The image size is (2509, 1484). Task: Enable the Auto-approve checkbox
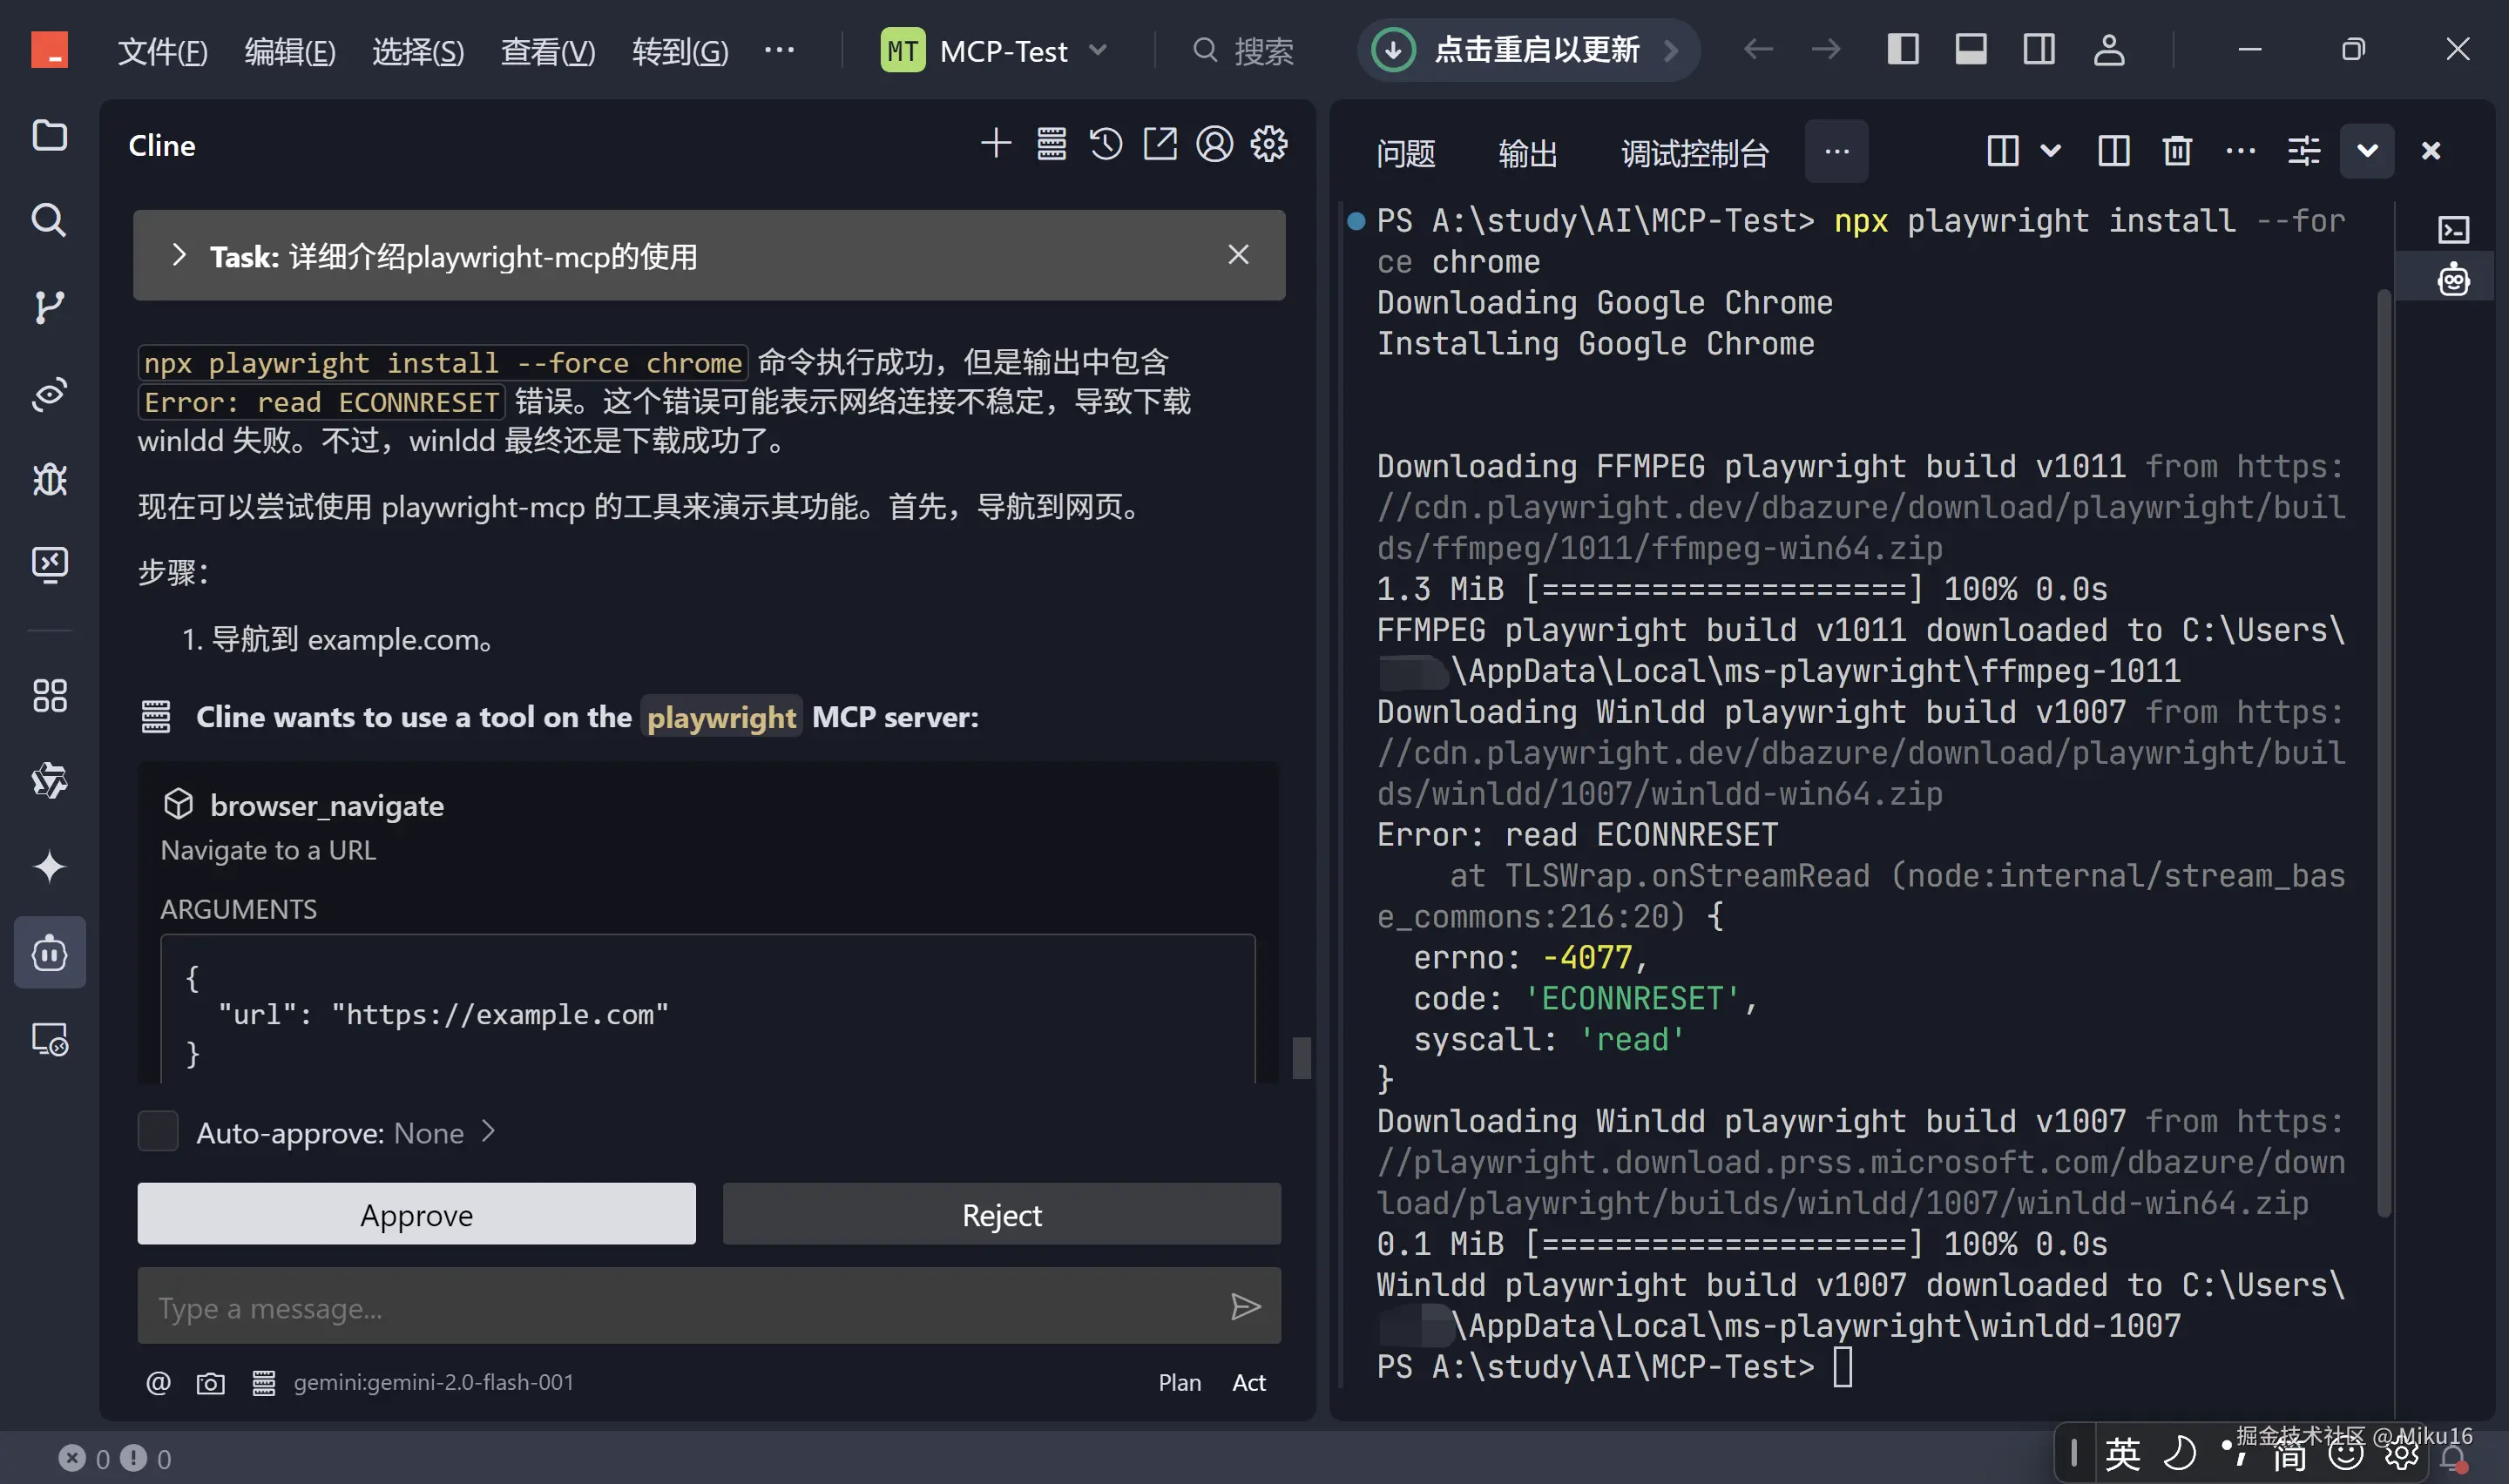[x=158, y=1132]
